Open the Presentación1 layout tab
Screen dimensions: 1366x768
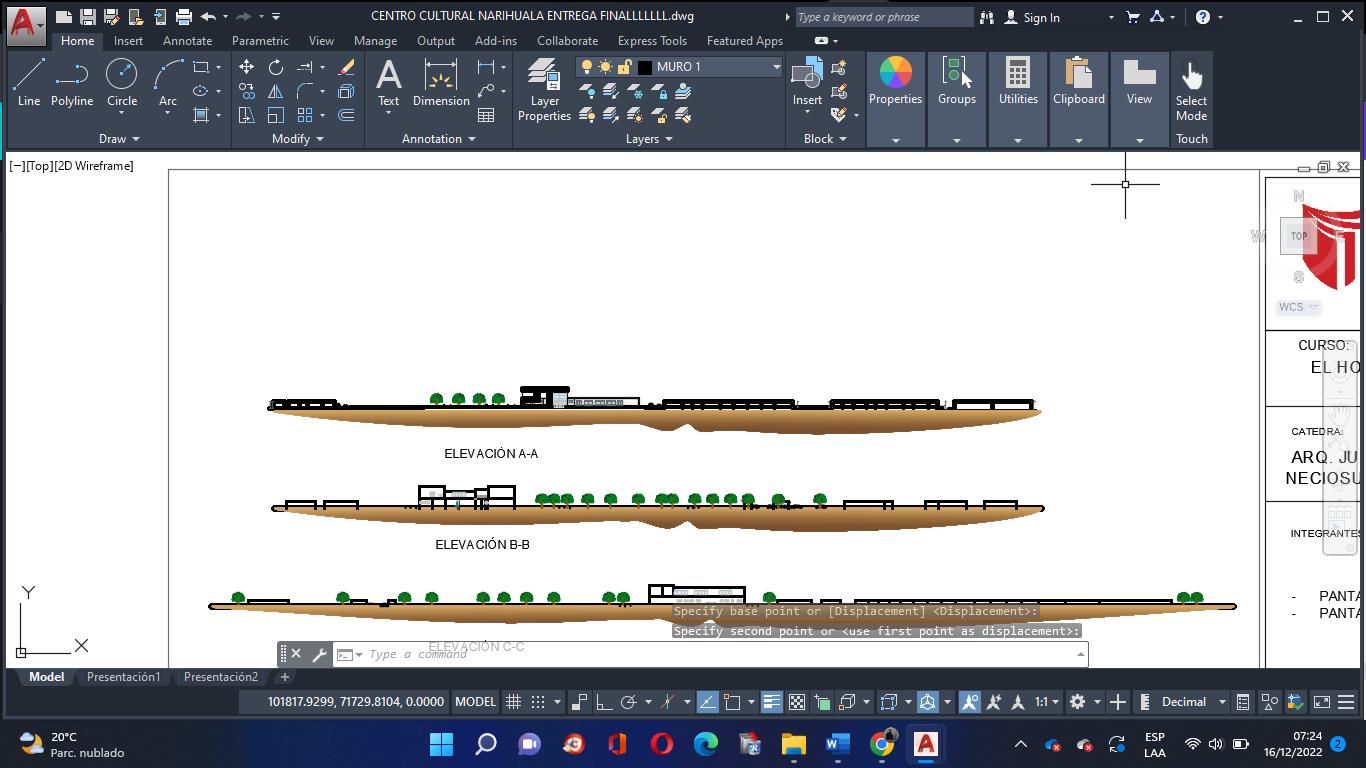pos(123,677)
